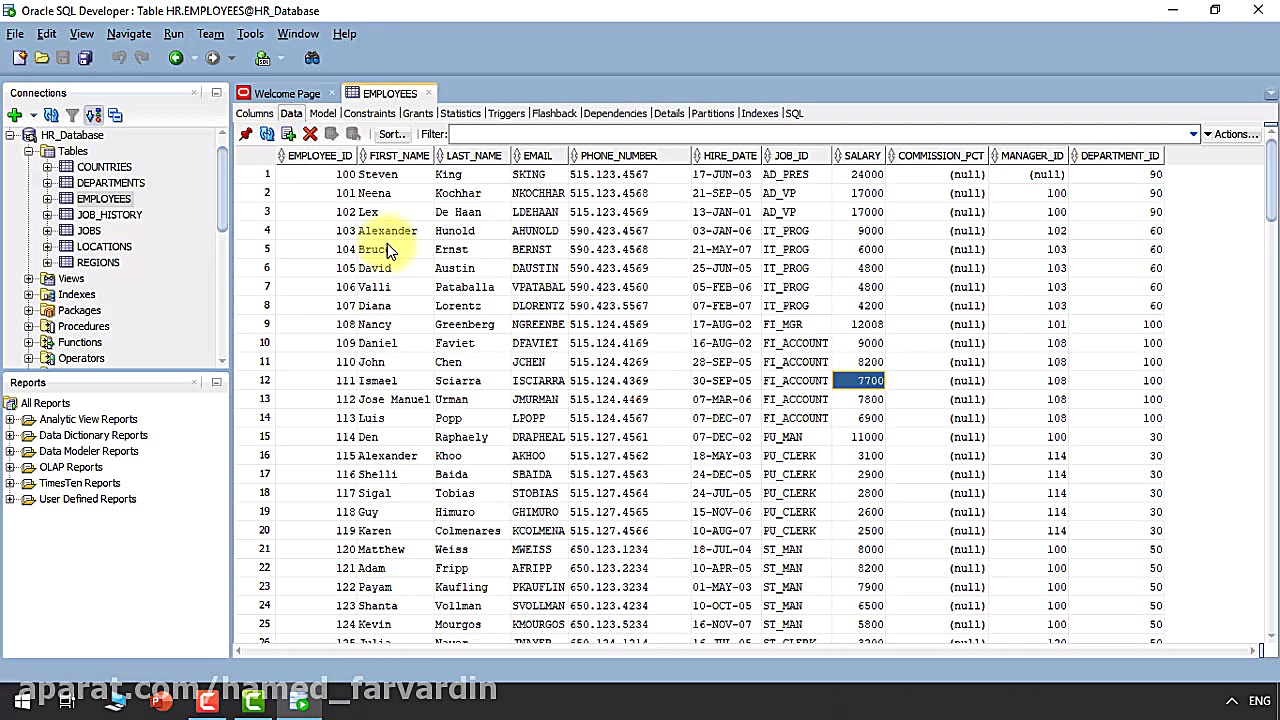Image resolution: width=1280 pixels, height=720 pixels.
Task: Switch to the Constraints tab
Action: pos(369,113)
